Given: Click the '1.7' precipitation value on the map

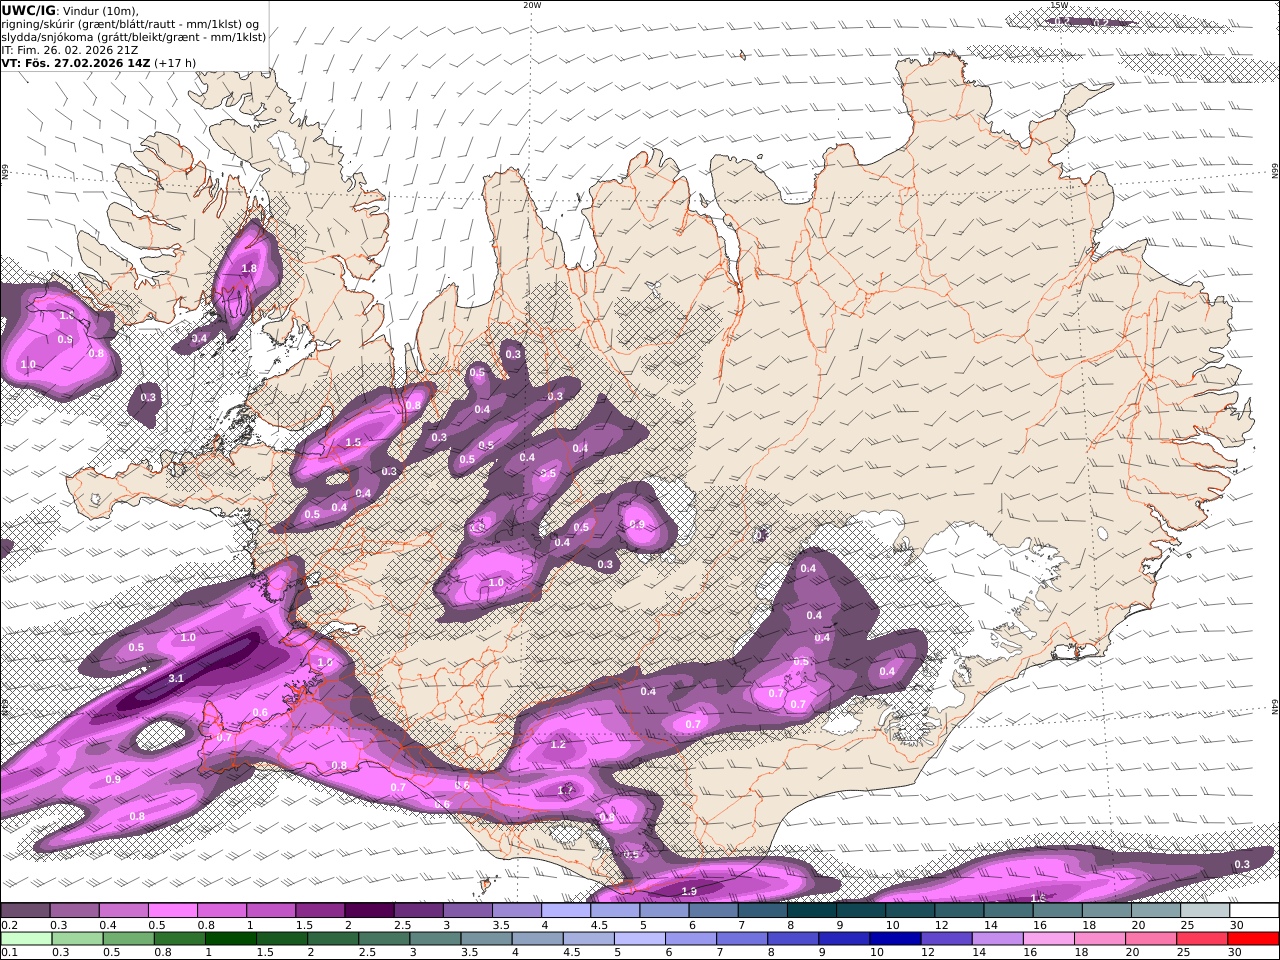Looking at the screenshot, I should pyautogui.click(x=565, y=790).
